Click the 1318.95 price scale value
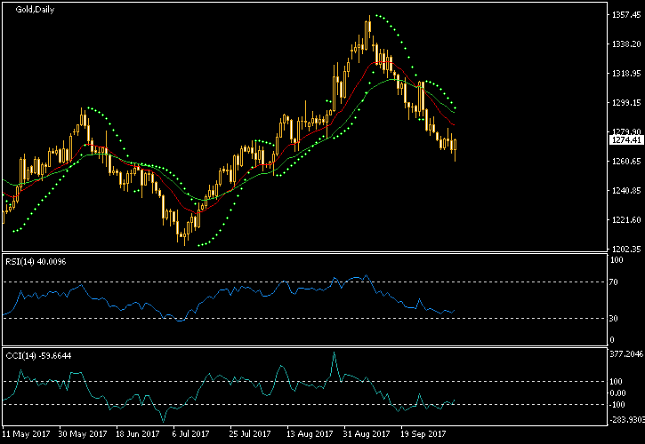645x444 pixels. pos(626,74)
